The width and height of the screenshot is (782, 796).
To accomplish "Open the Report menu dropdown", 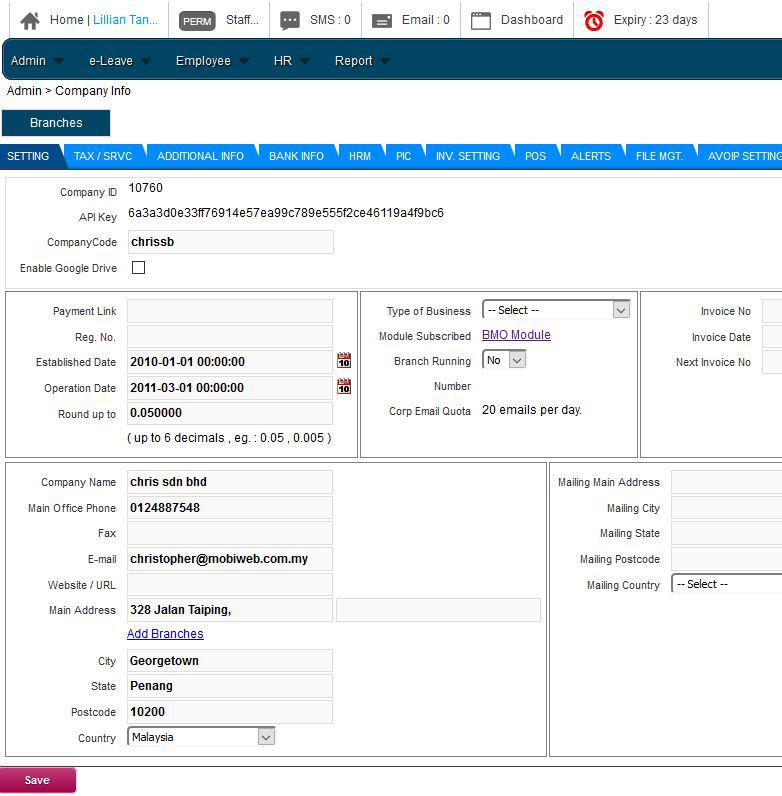I will [x=362, y=61].
